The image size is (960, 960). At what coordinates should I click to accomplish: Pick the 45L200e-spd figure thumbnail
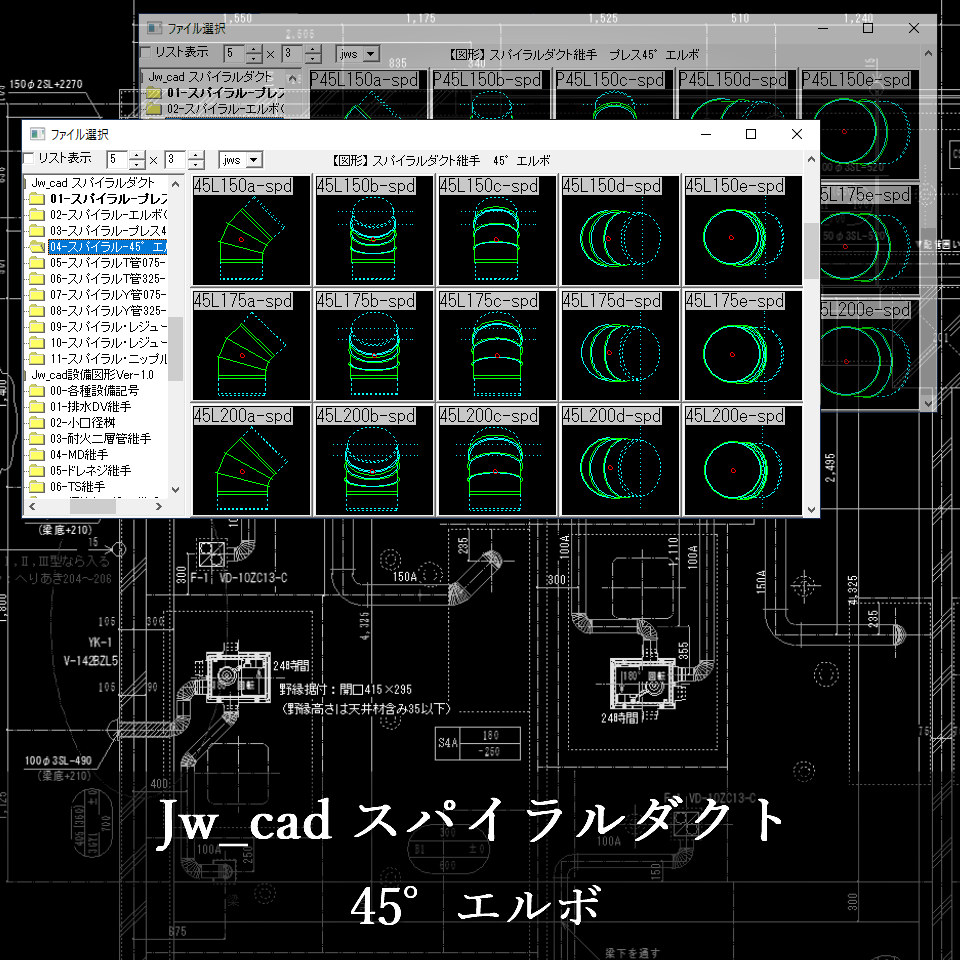[x=743, y=460]
